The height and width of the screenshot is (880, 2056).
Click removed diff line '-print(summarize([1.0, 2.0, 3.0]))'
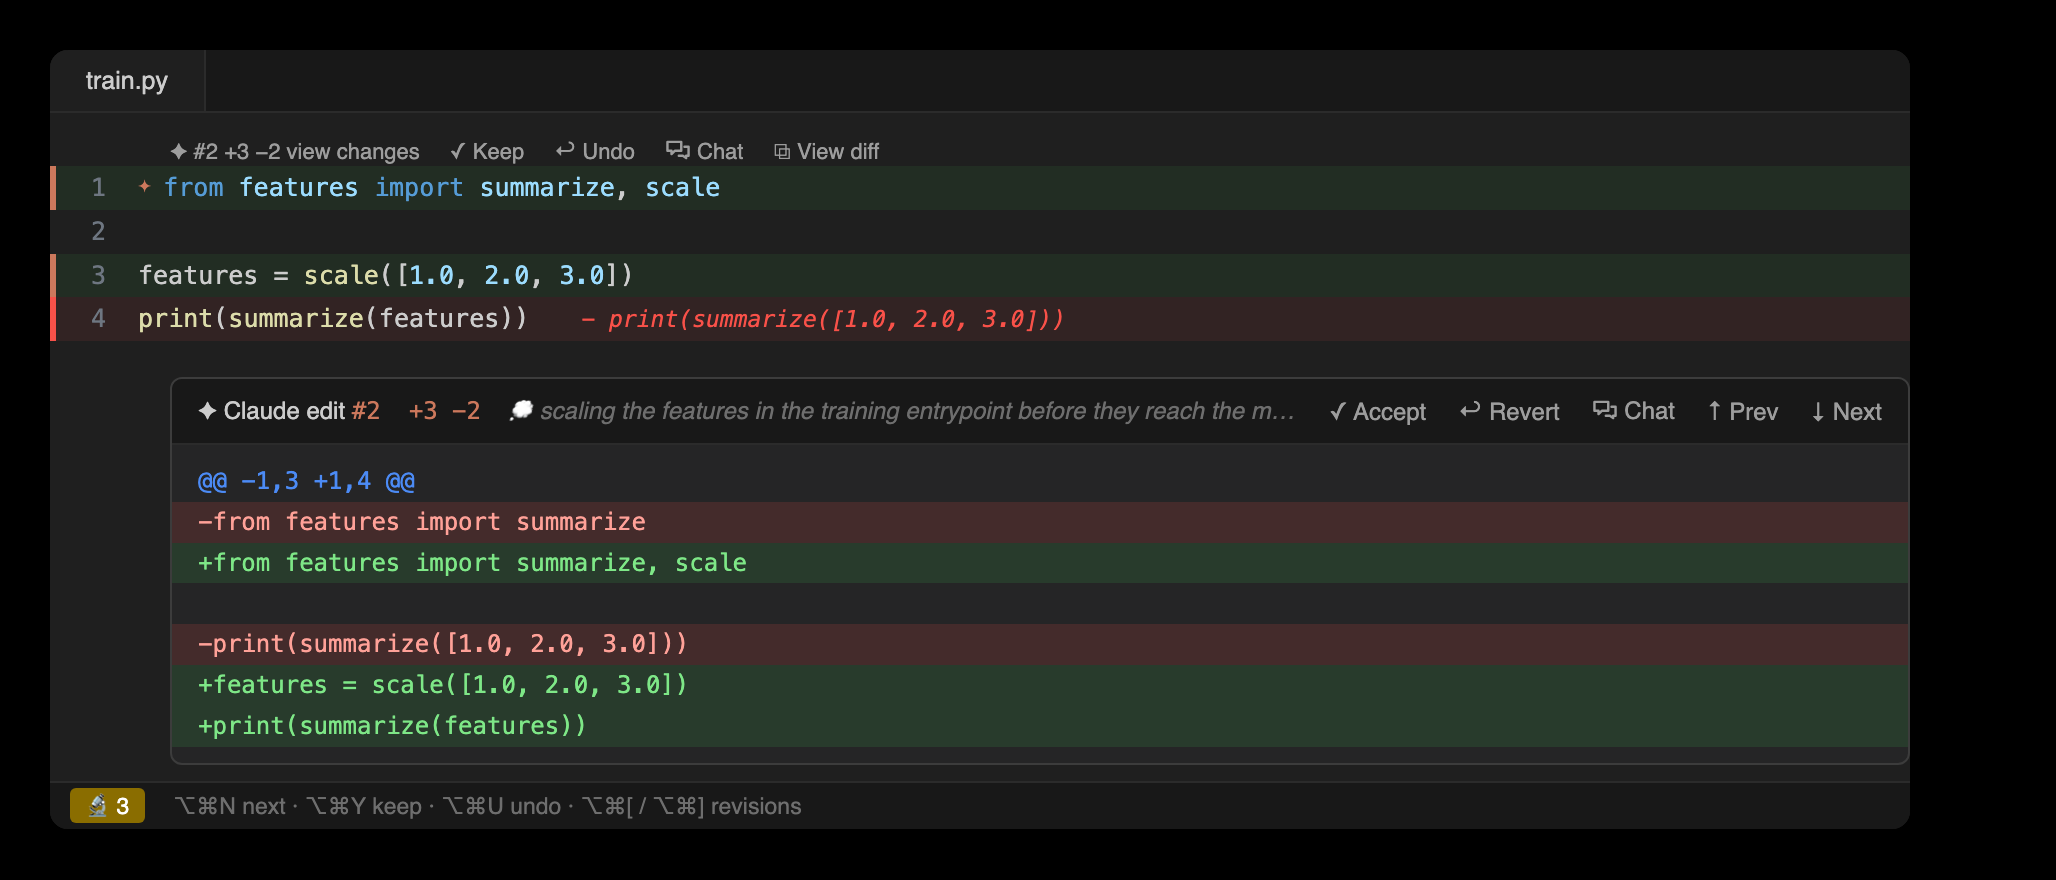point(1040,644)
